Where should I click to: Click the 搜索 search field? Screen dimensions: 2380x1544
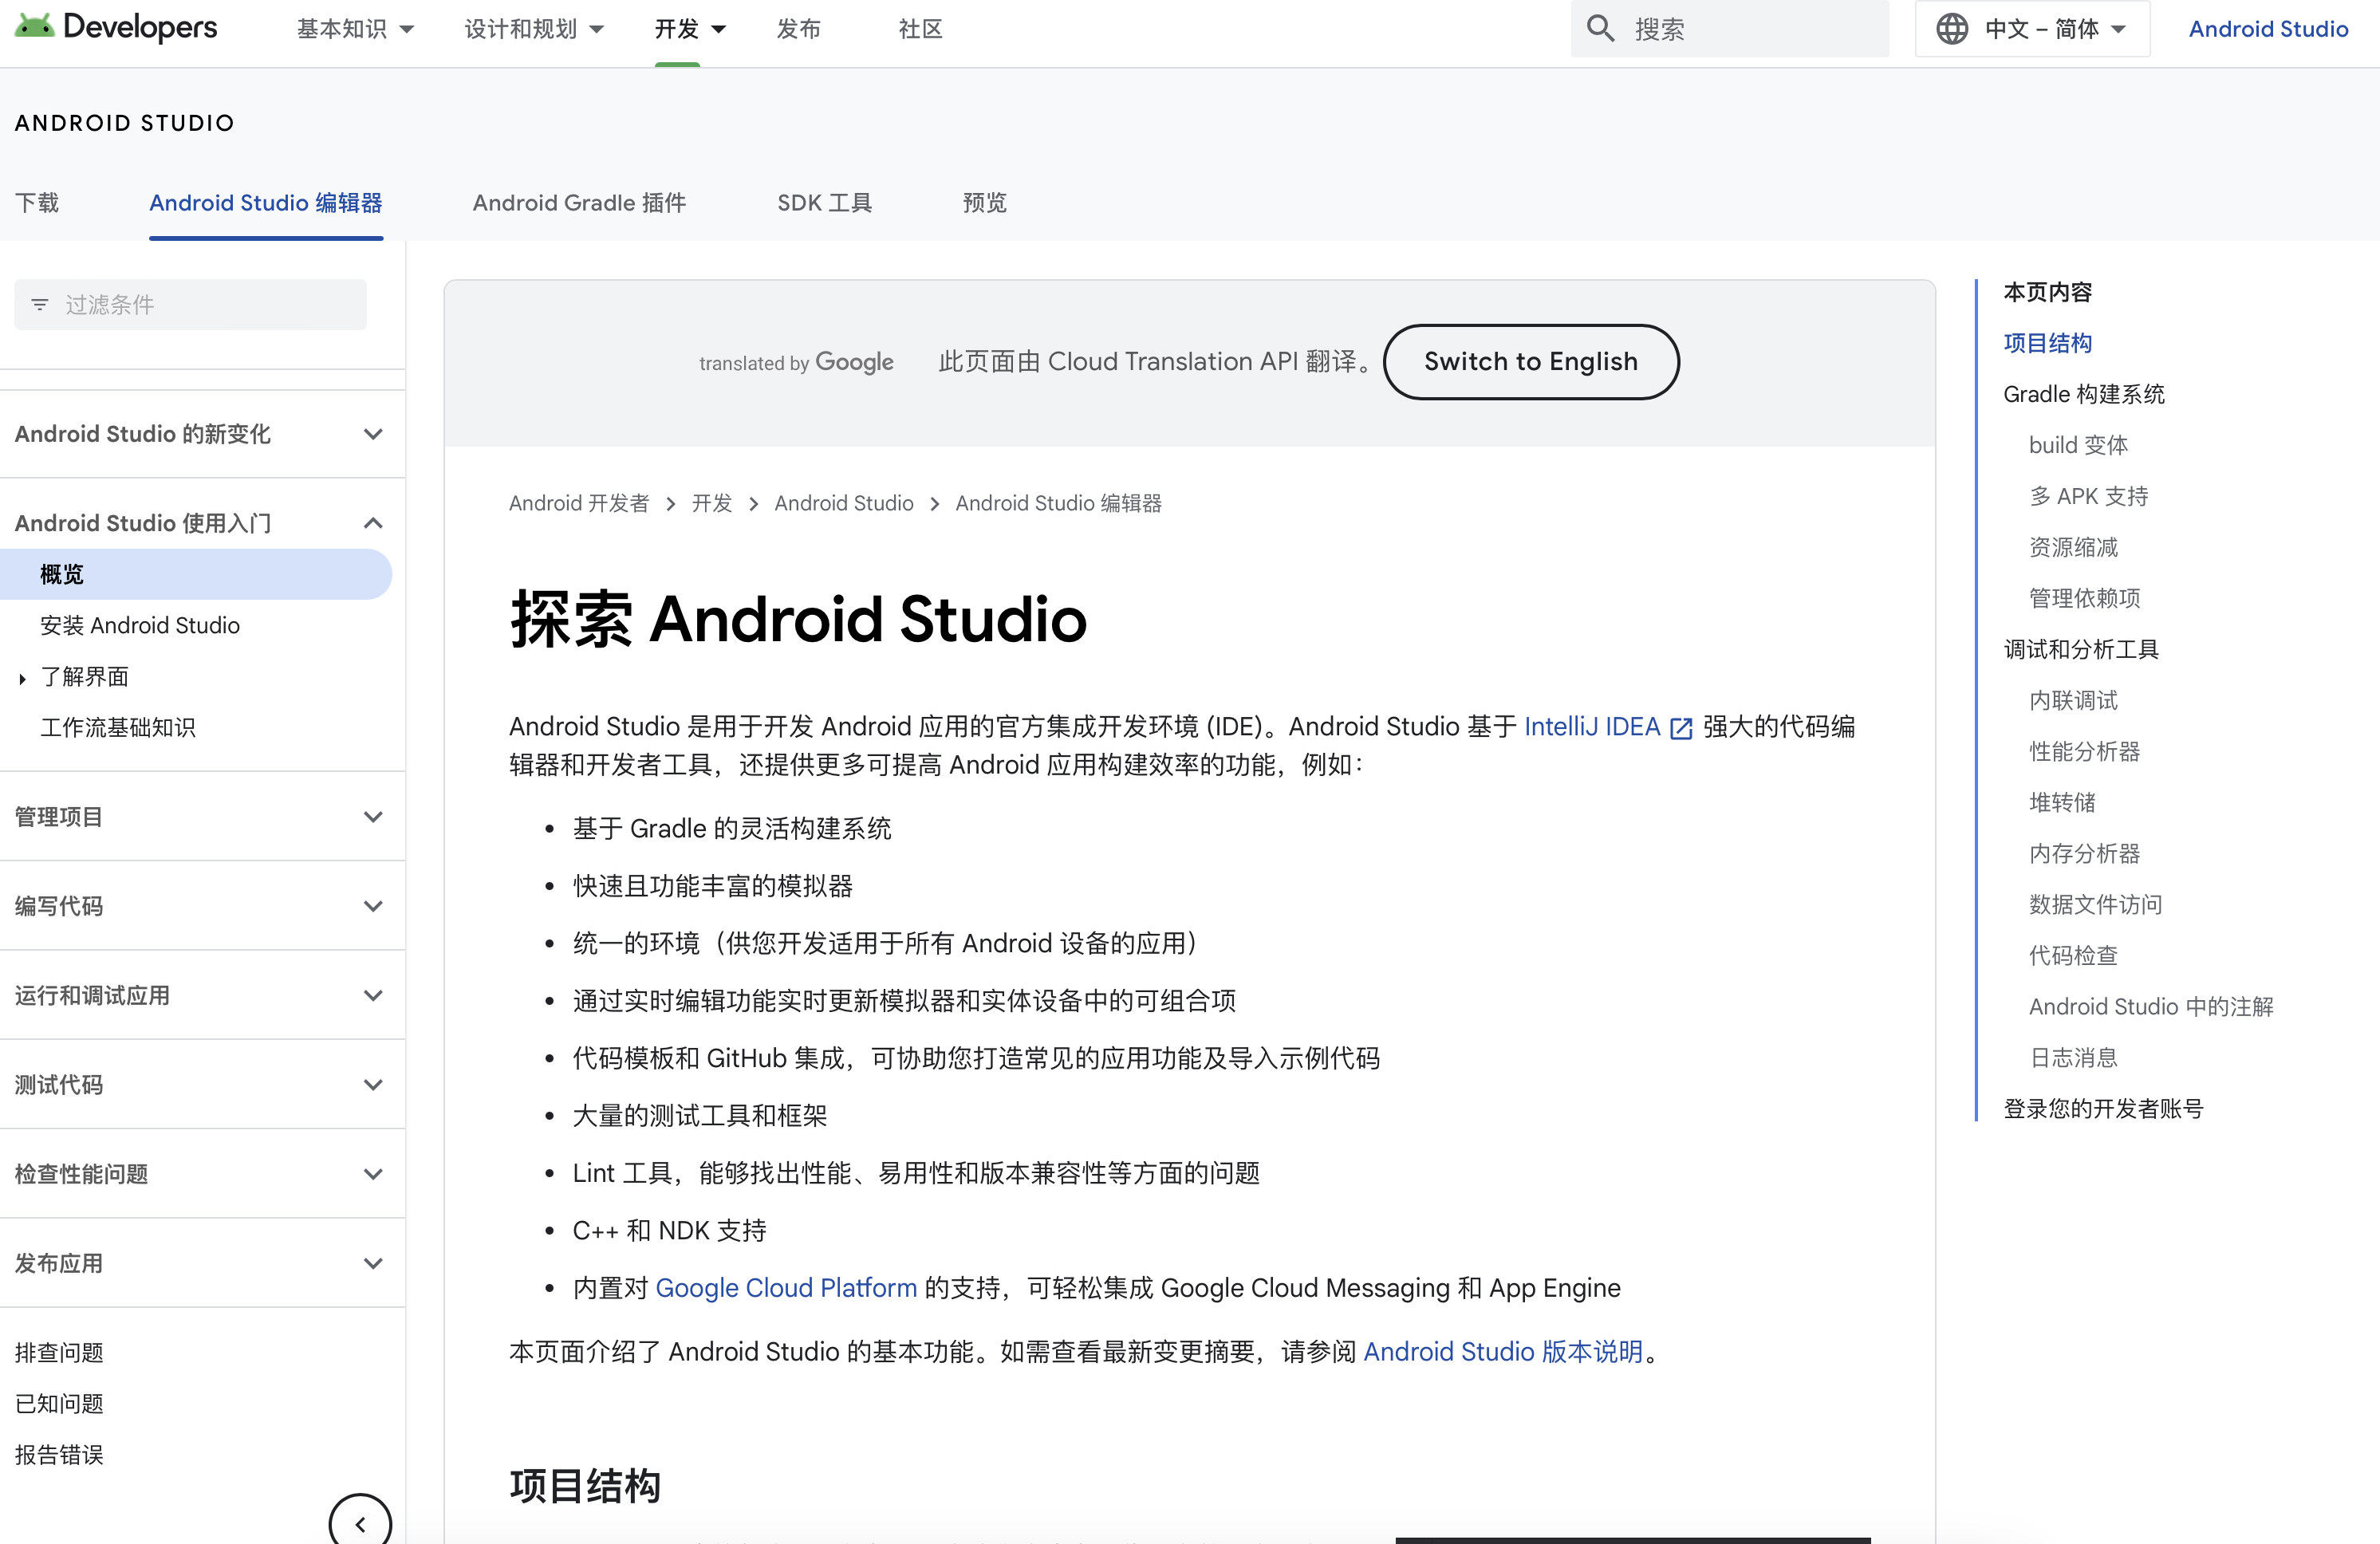[1729, 29]
